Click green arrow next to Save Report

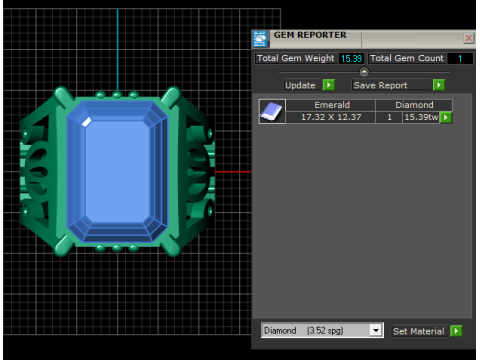[439, 85]
